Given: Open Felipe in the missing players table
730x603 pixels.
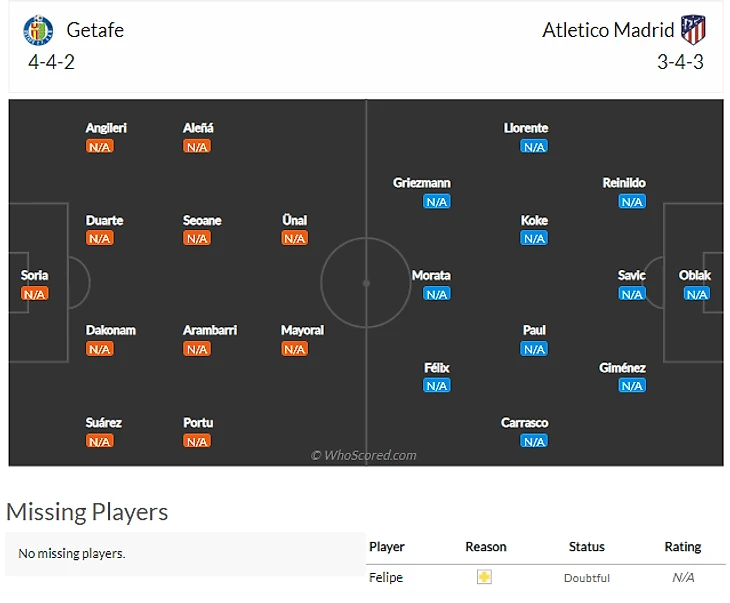Looking at the screenshot, I should pos(385,577).
